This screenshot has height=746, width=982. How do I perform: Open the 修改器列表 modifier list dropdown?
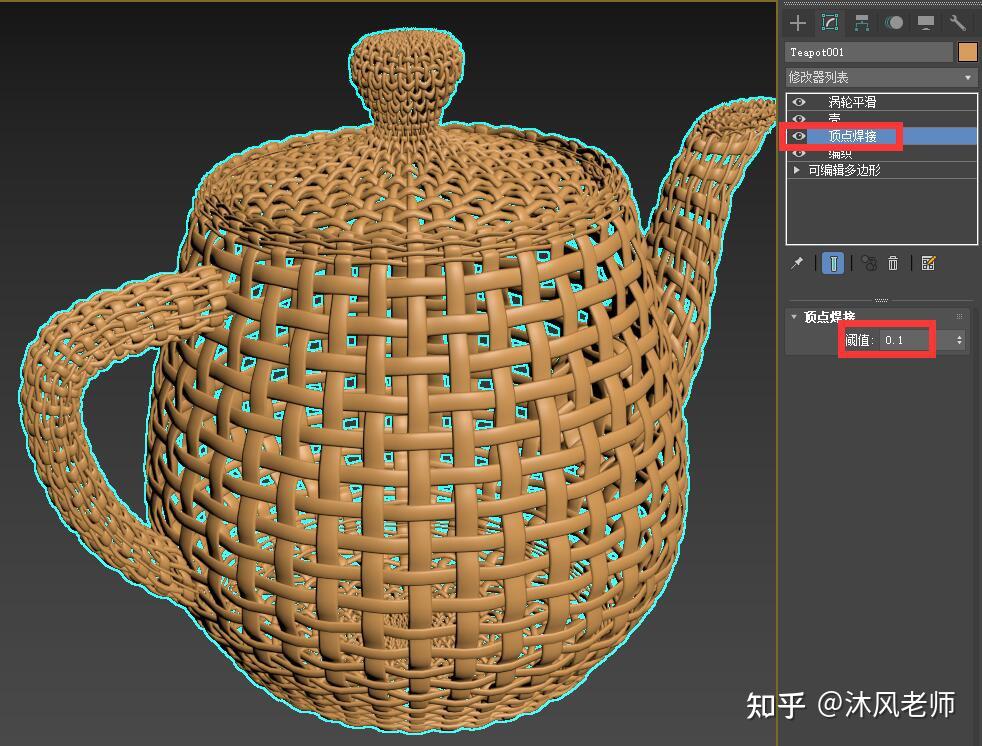click(881, 78)
